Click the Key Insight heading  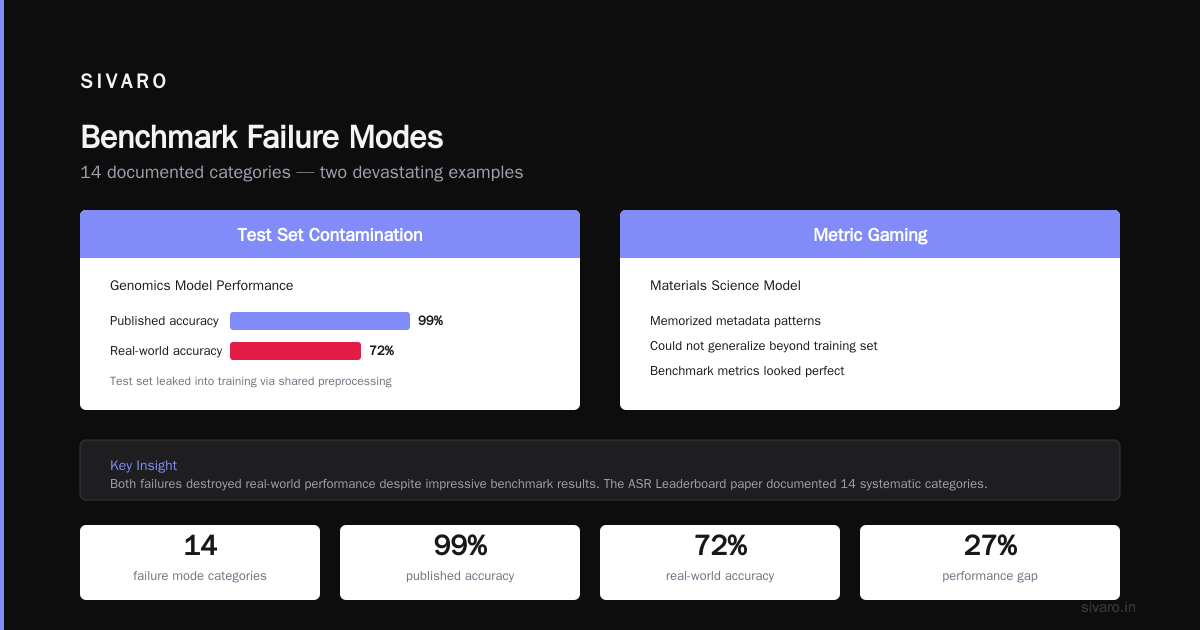143,465
